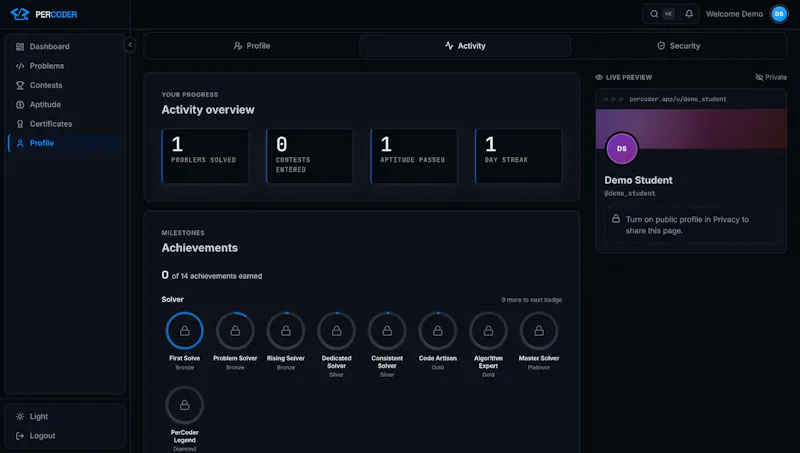Click the Solver category heading
Viewport: 800px width, 453px height.
172,299
